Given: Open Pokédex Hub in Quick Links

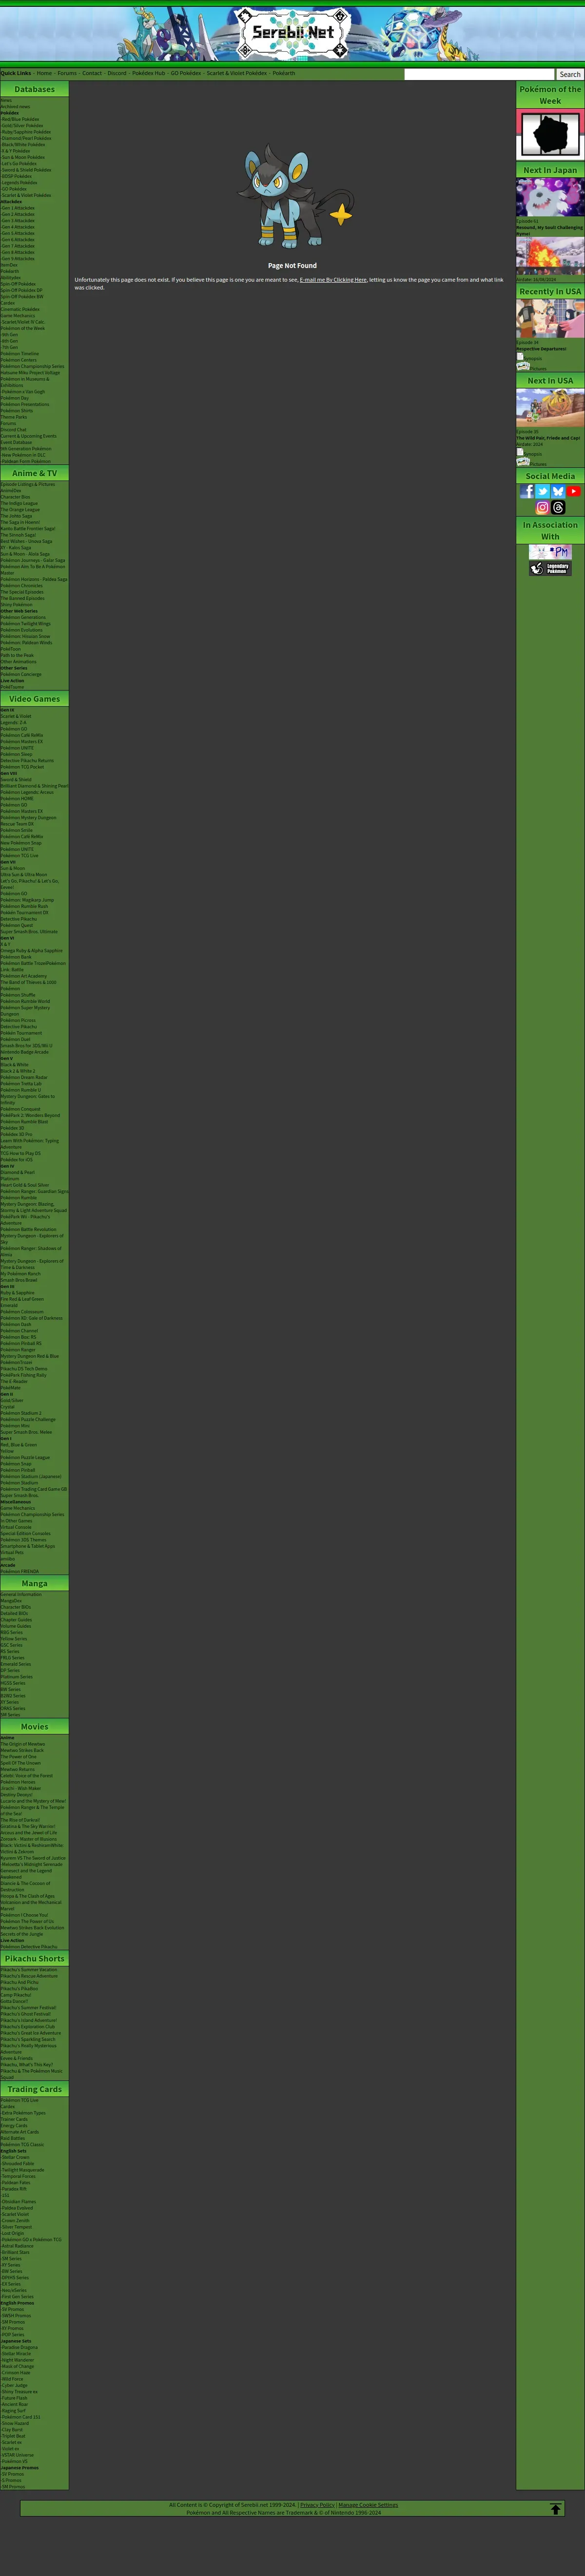Looking at the screenshot, I should (148, 73).
